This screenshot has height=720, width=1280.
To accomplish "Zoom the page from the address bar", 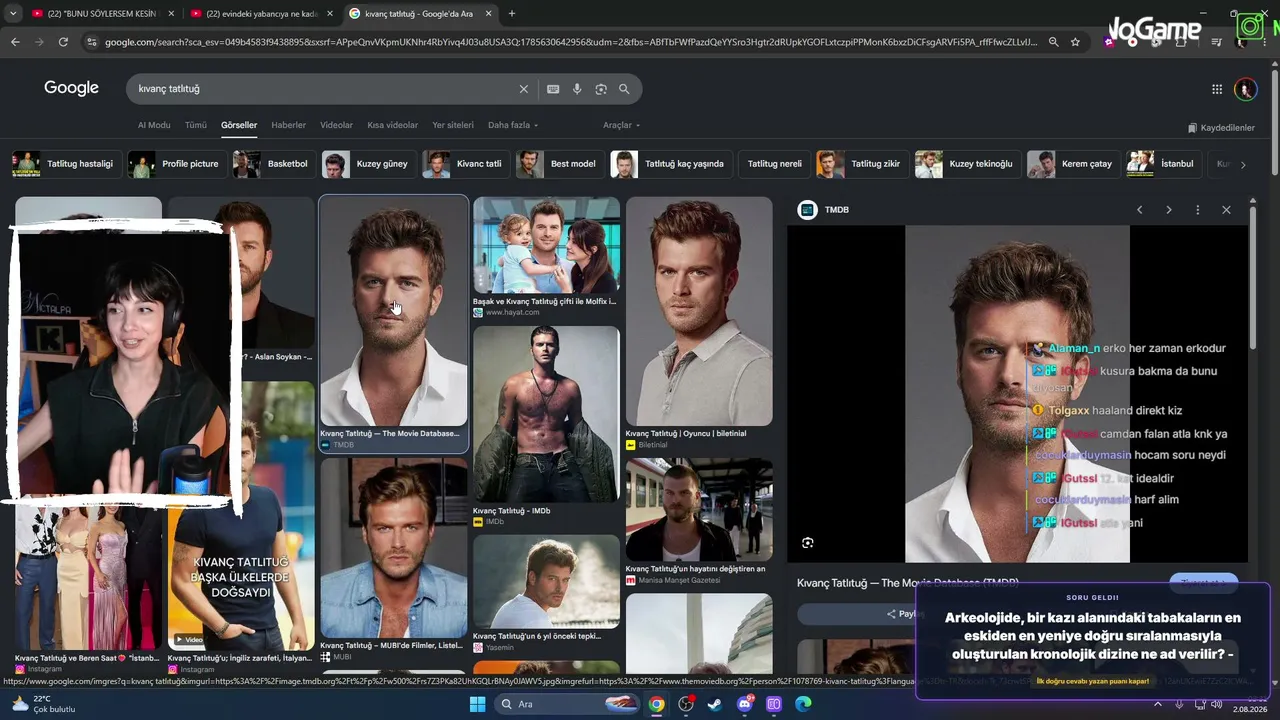I will (1053, 42).
